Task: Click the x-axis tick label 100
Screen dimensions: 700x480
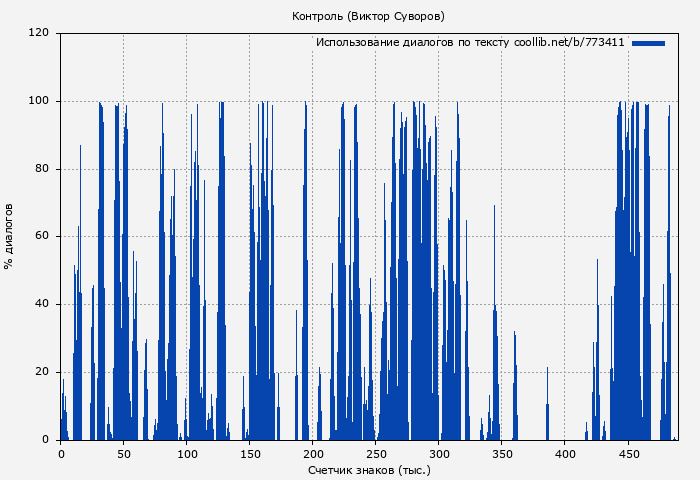Action: click(187, 454)
